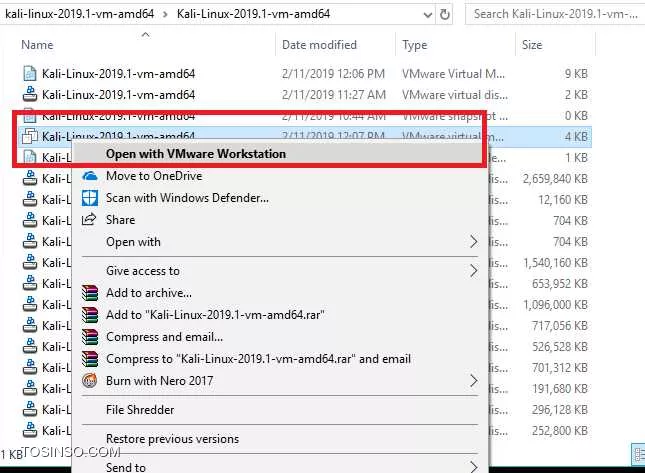Click the 252,800 KB size value
Image resolution: width=645 pixels, height=473 pixels.
coord(560,430)
